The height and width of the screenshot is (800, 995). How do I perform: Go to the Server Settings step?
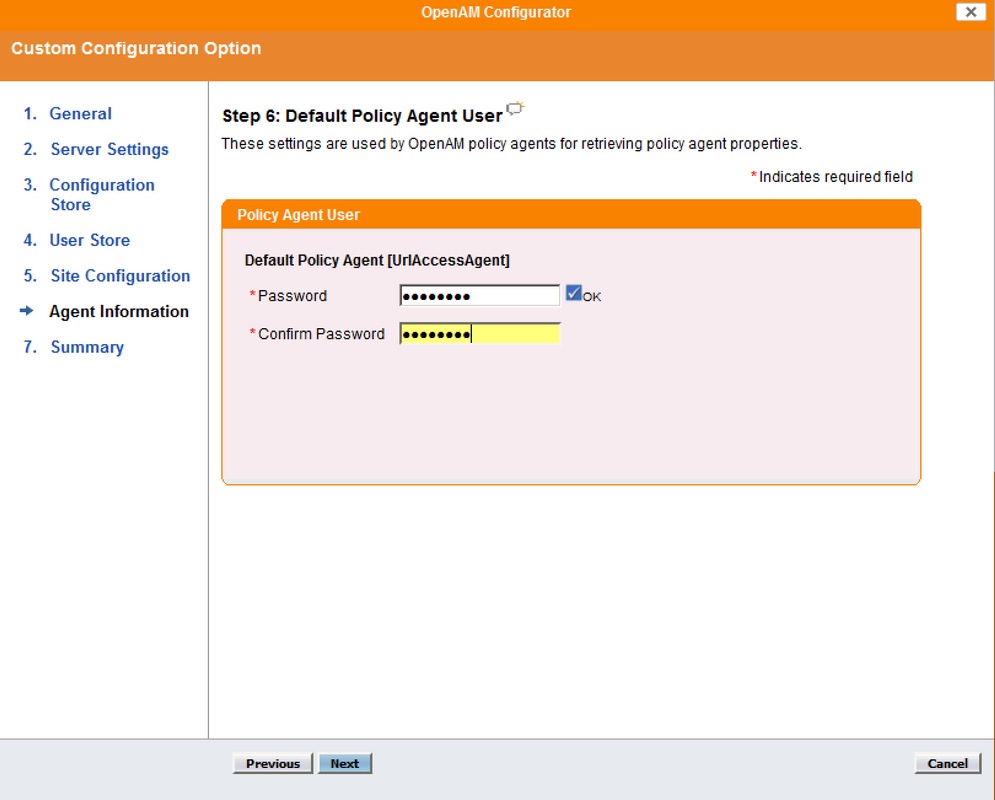coord(108,149)
